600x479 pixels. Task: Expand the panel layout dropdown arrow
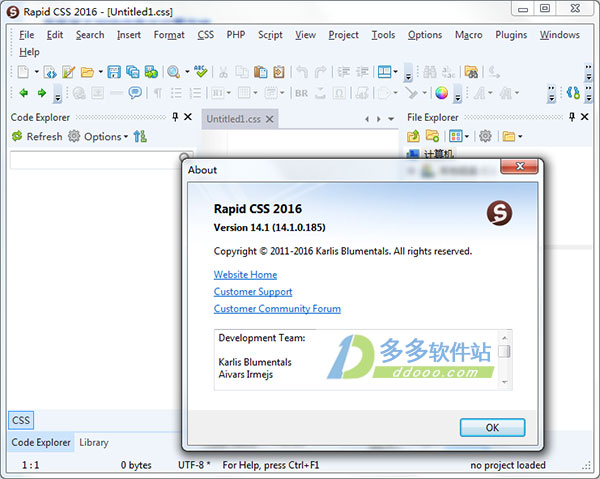(x=396, y=72)
